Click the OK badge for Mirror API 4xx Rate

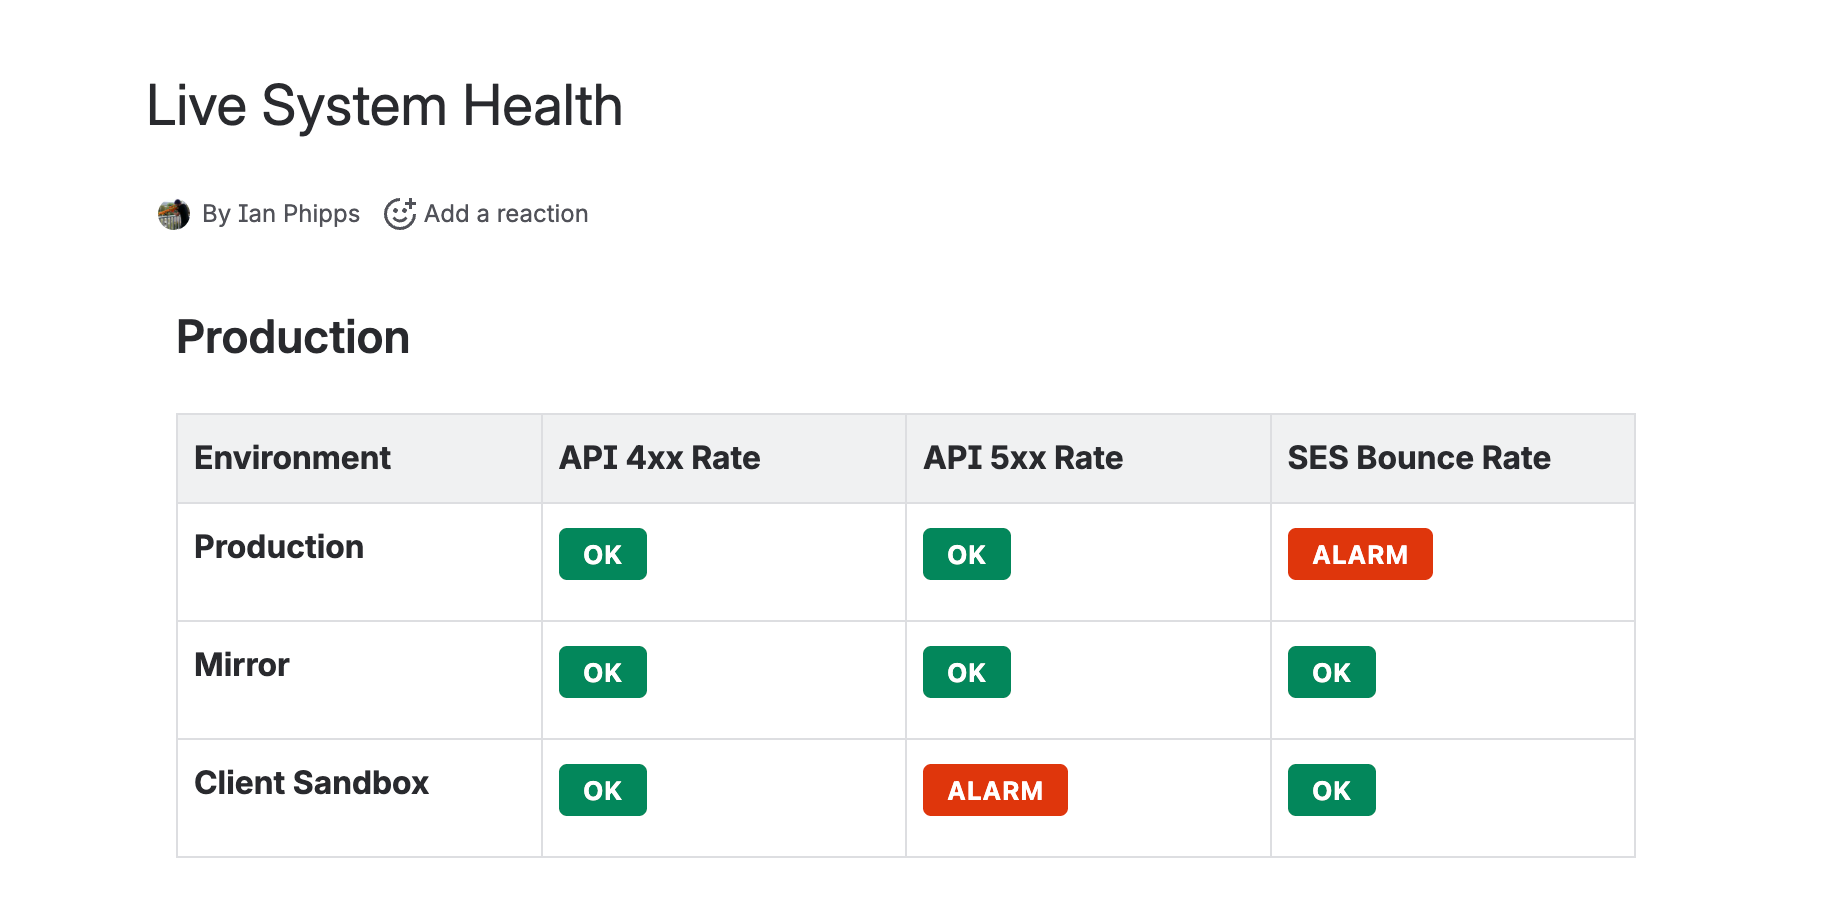pyautogui.click(x=602, y=671)
